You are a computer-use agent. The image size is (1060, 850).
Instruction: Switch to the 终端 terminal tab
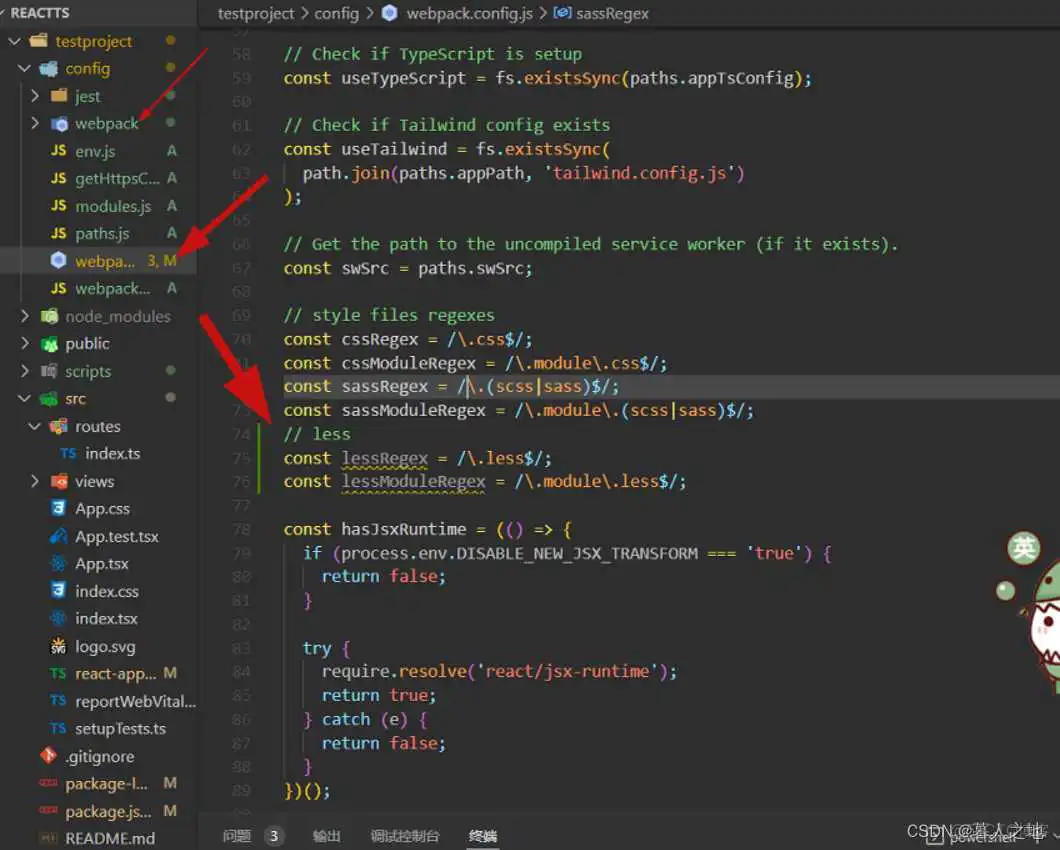[x=483, y=835]
